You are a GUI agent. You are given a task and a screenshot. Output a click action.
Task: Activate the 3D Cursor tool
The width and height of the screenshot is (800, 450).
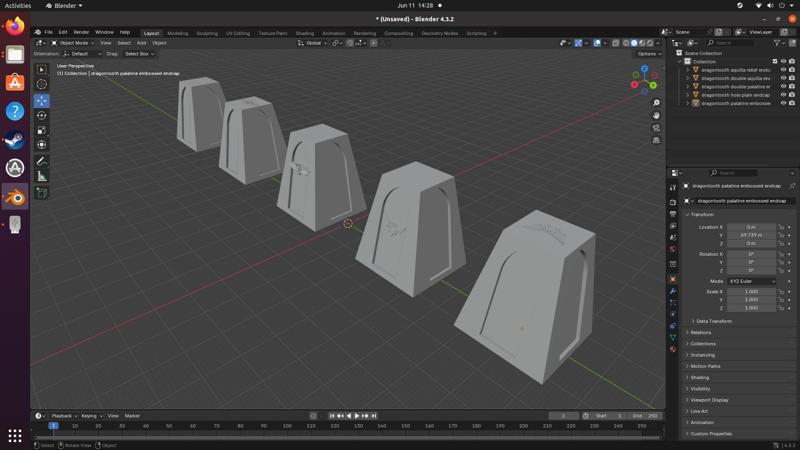(42, 84)
